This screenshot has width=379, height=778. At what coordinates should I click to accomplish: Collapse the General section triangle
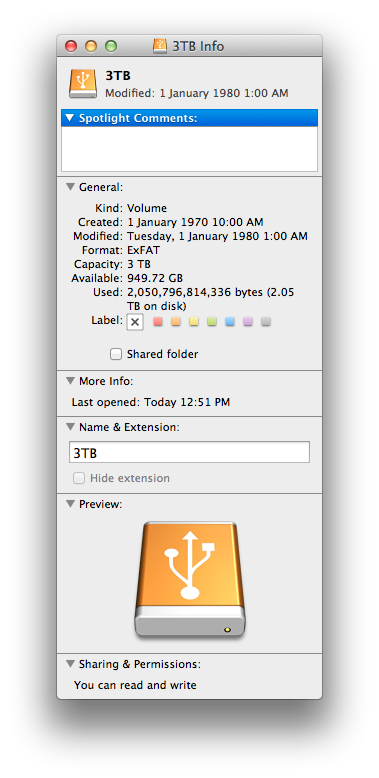coord(70,187)
